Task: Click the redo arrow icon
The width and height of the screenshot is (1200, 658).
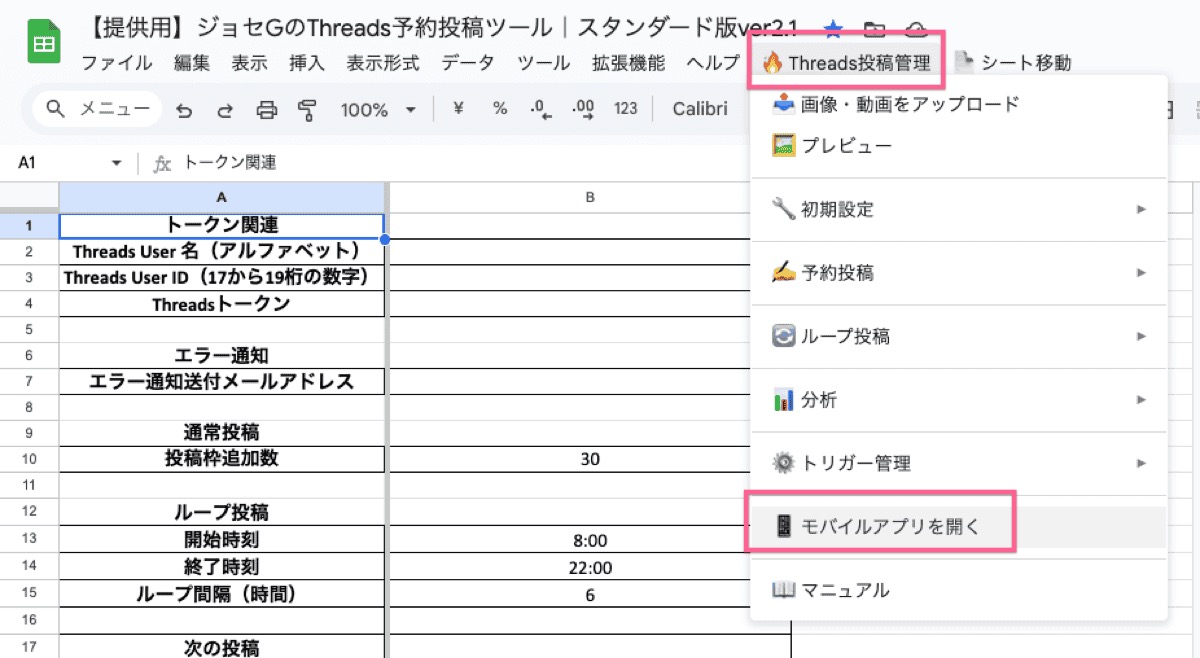Action: point(225,109)
